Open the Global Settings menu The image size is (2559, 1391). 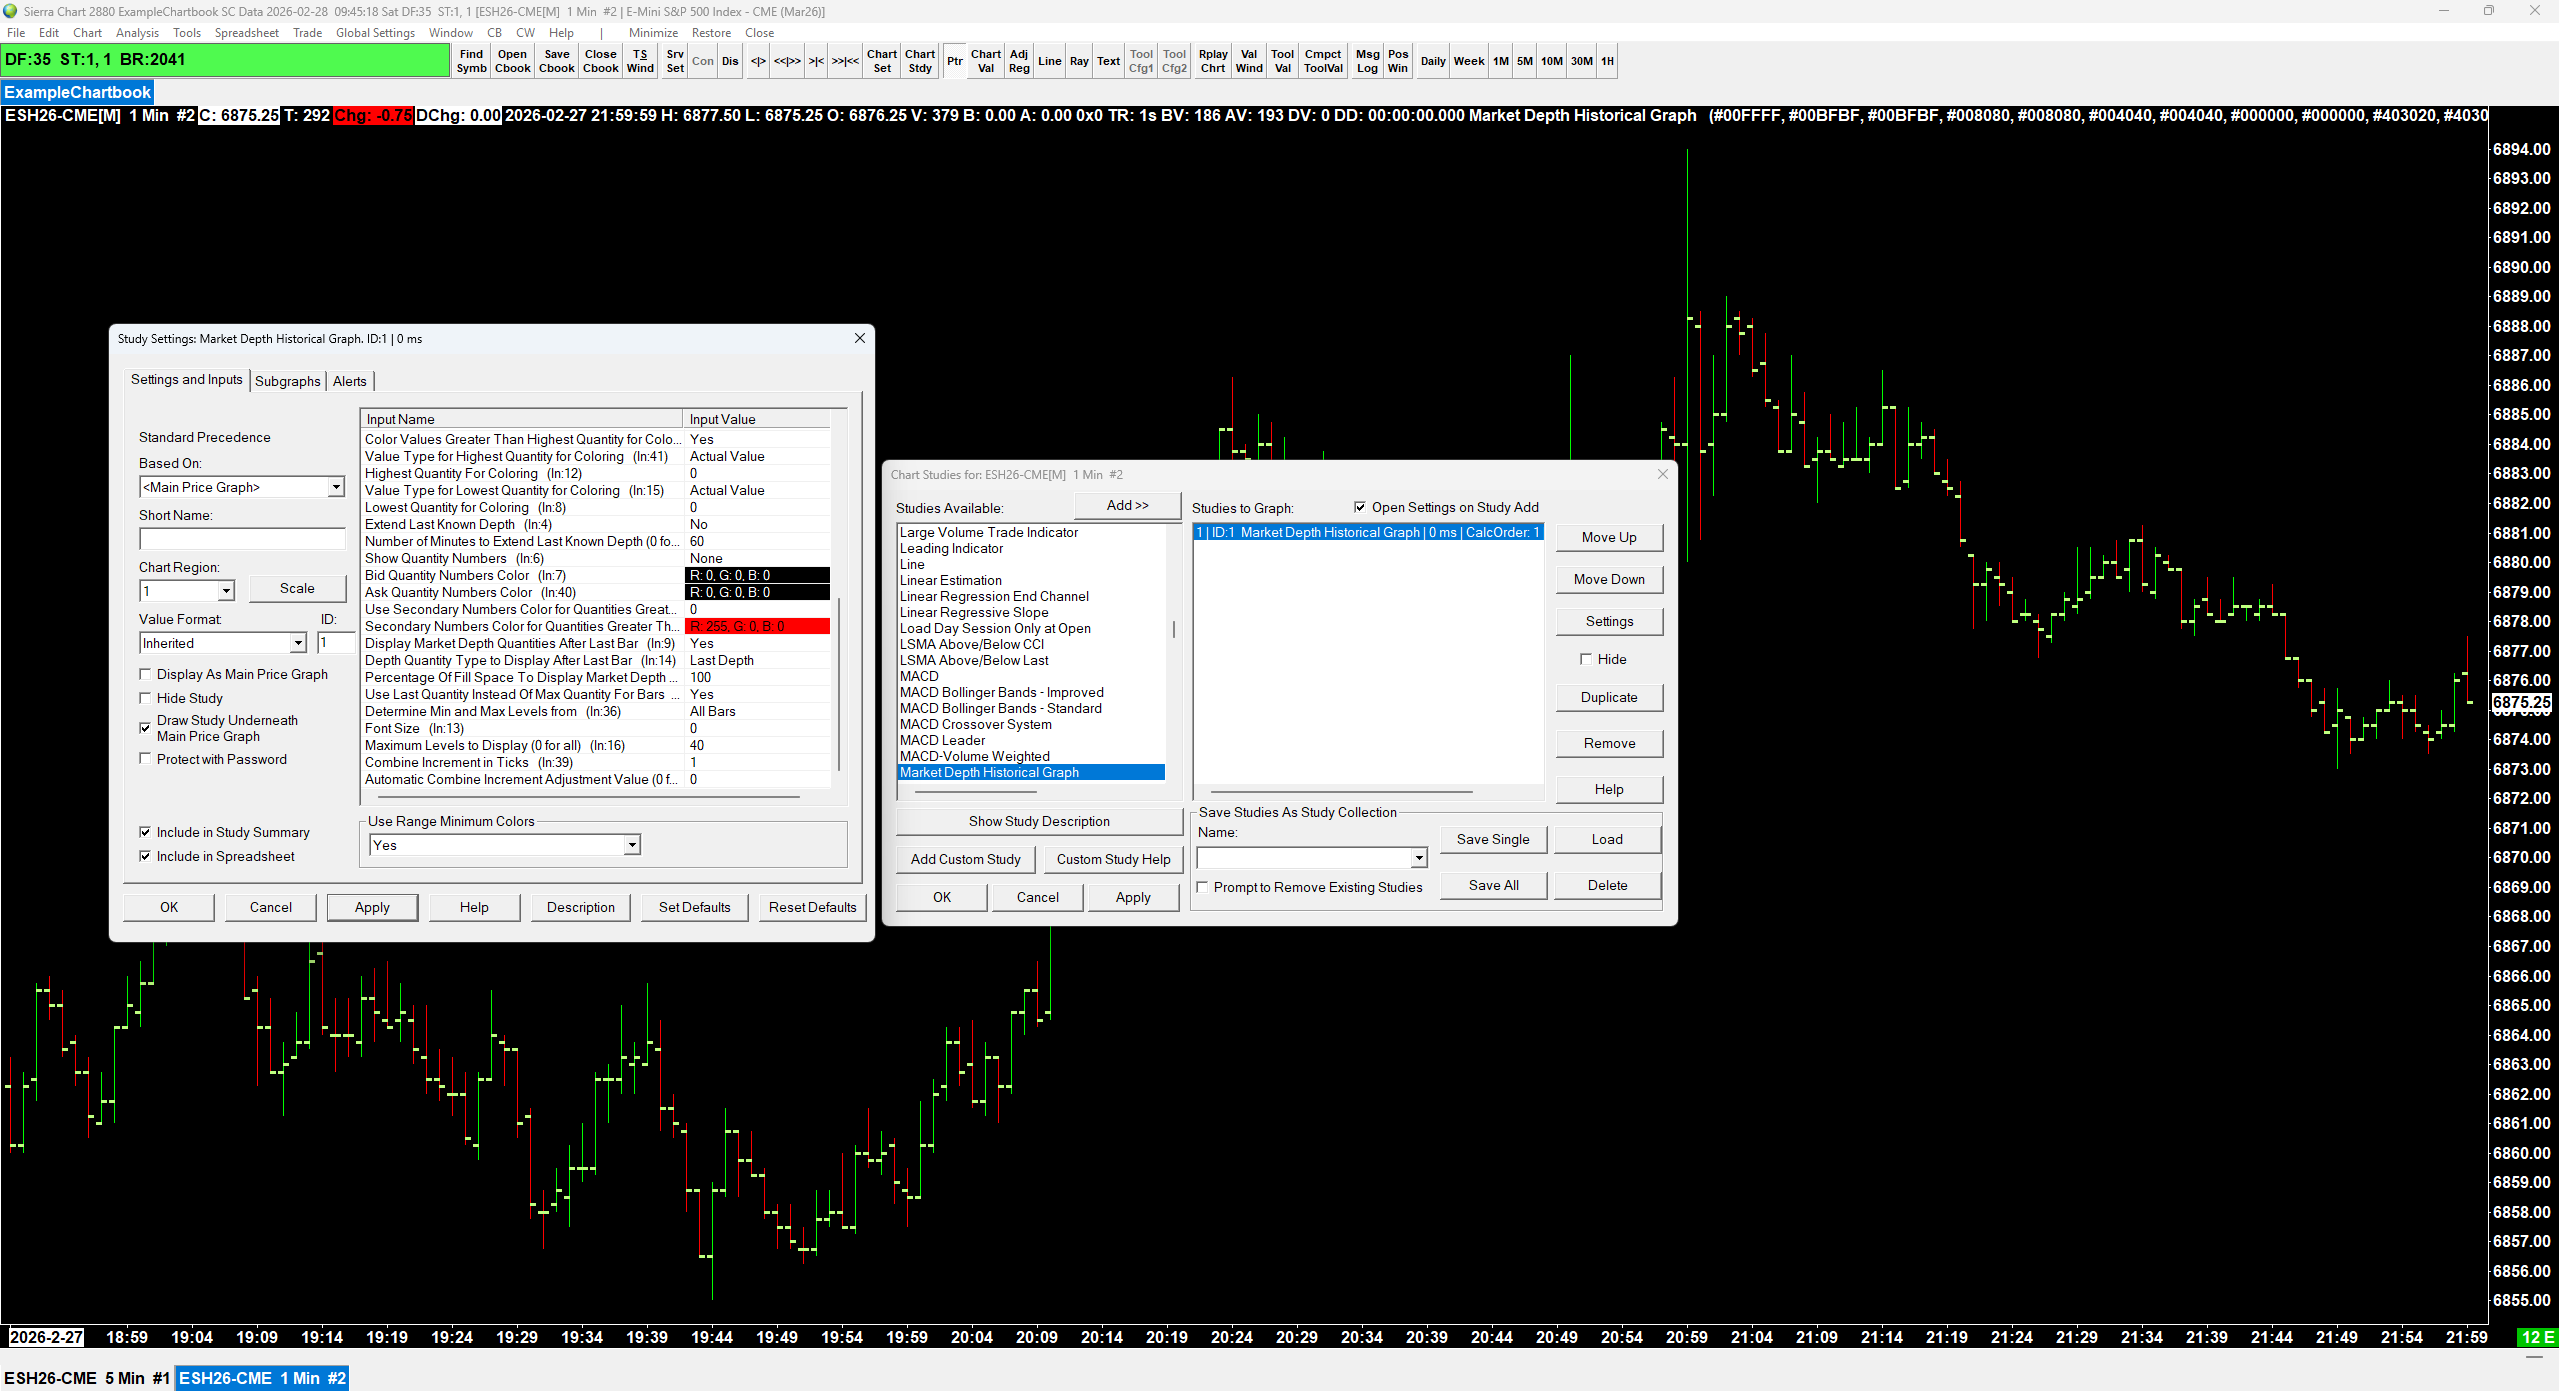[375, 33]
